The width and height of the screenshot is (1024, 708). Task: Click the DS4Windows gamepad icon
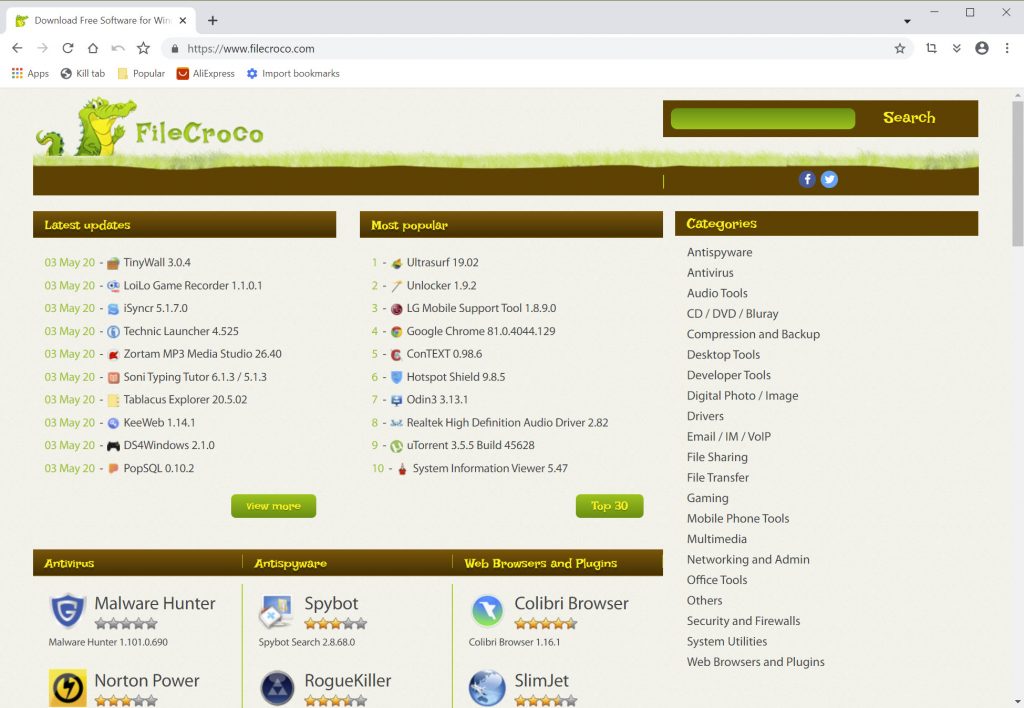[x=113, y=446]
